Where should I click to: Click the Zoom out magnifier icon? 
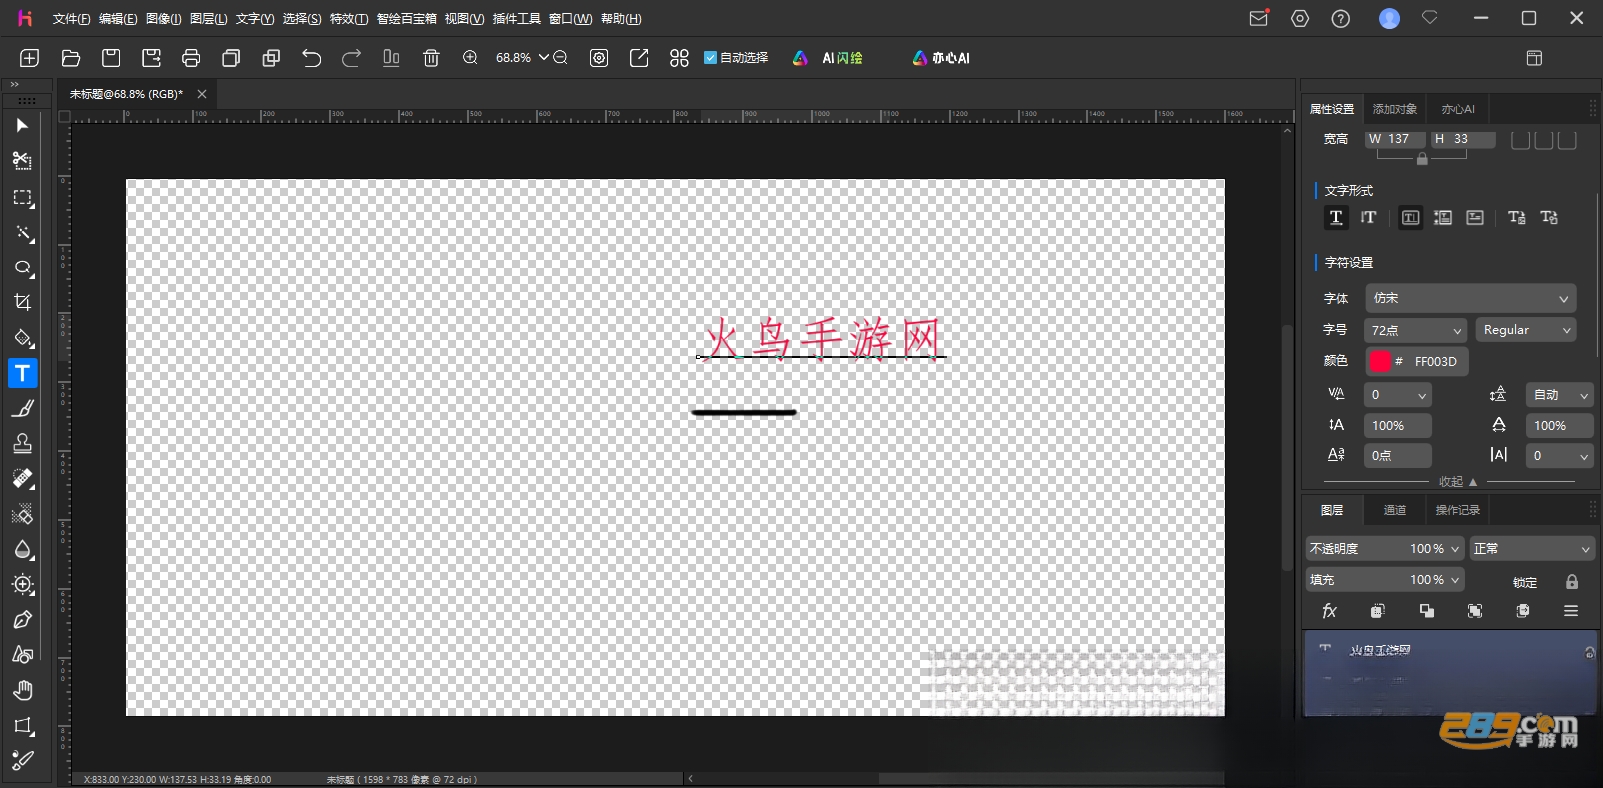pyautogui.click(x=560, y=58)
